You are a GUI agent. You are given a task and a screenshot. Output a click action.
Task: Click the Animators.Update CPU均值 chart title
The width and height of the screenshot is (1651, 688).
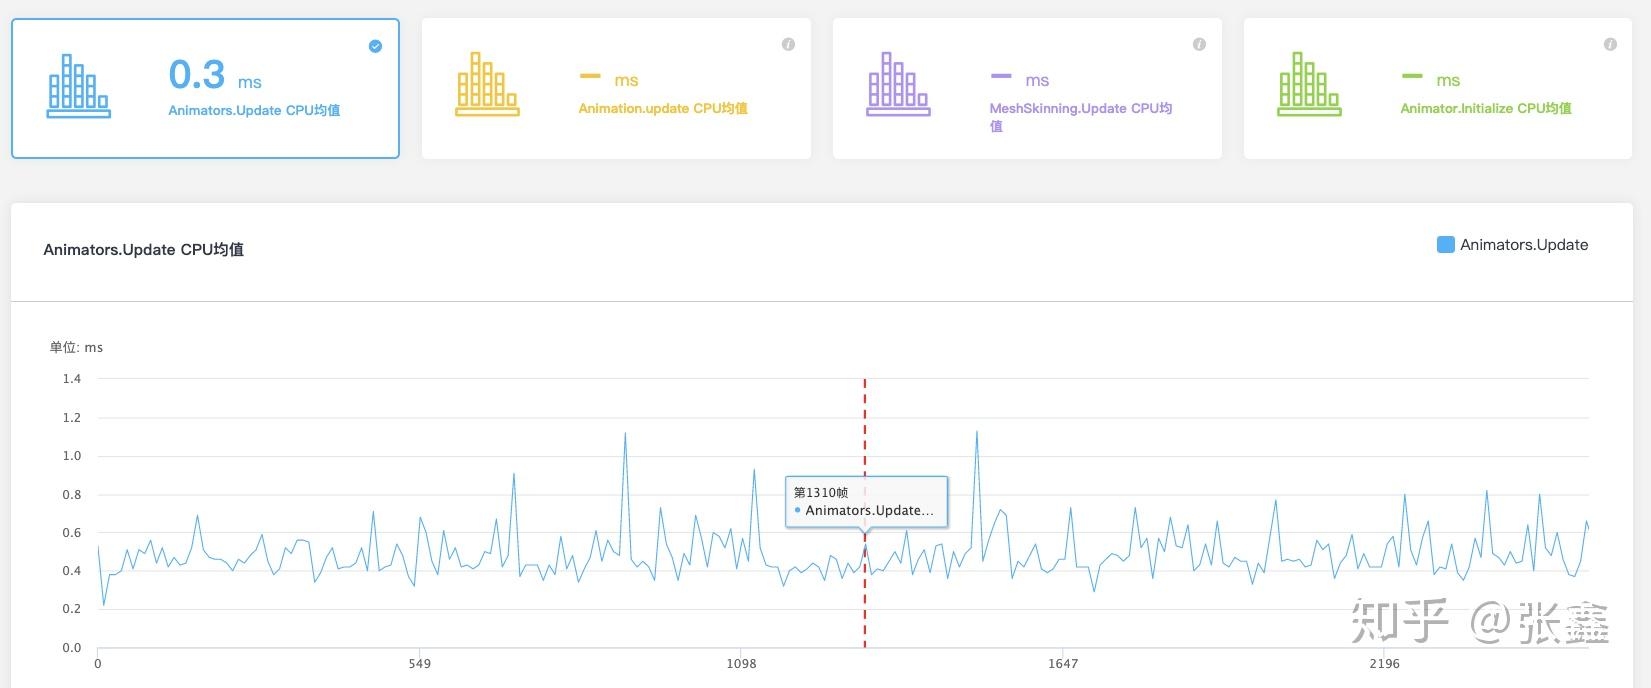coord(143,250)
